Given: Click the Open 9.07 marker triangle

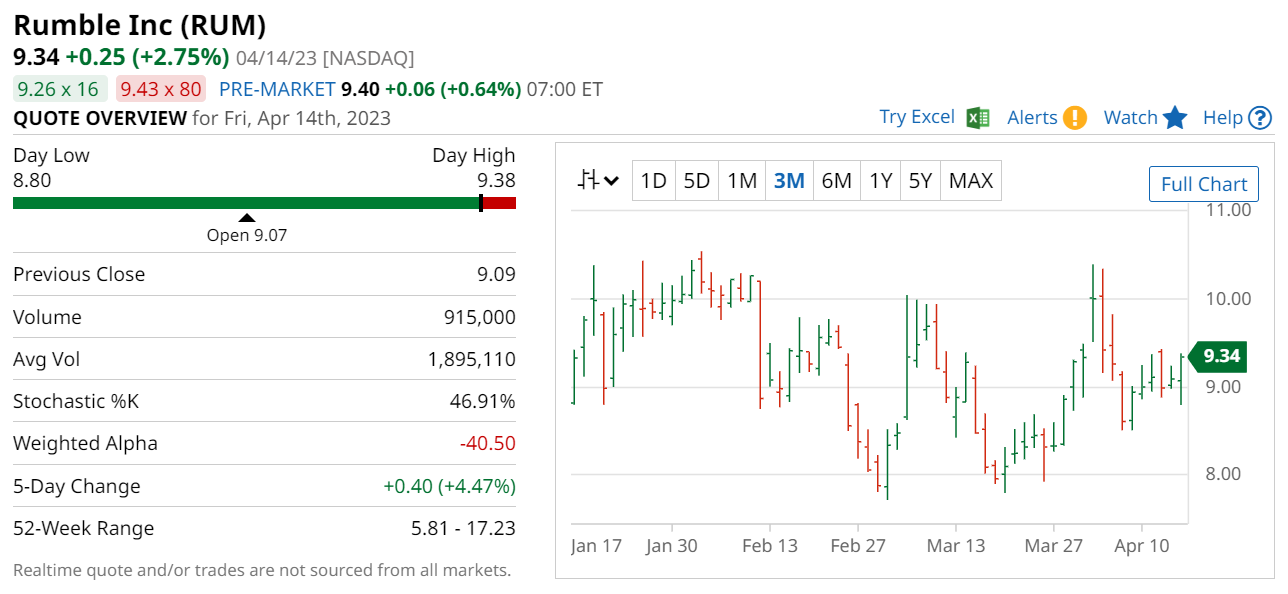Looking at the screenshot, I should [247, 217].
